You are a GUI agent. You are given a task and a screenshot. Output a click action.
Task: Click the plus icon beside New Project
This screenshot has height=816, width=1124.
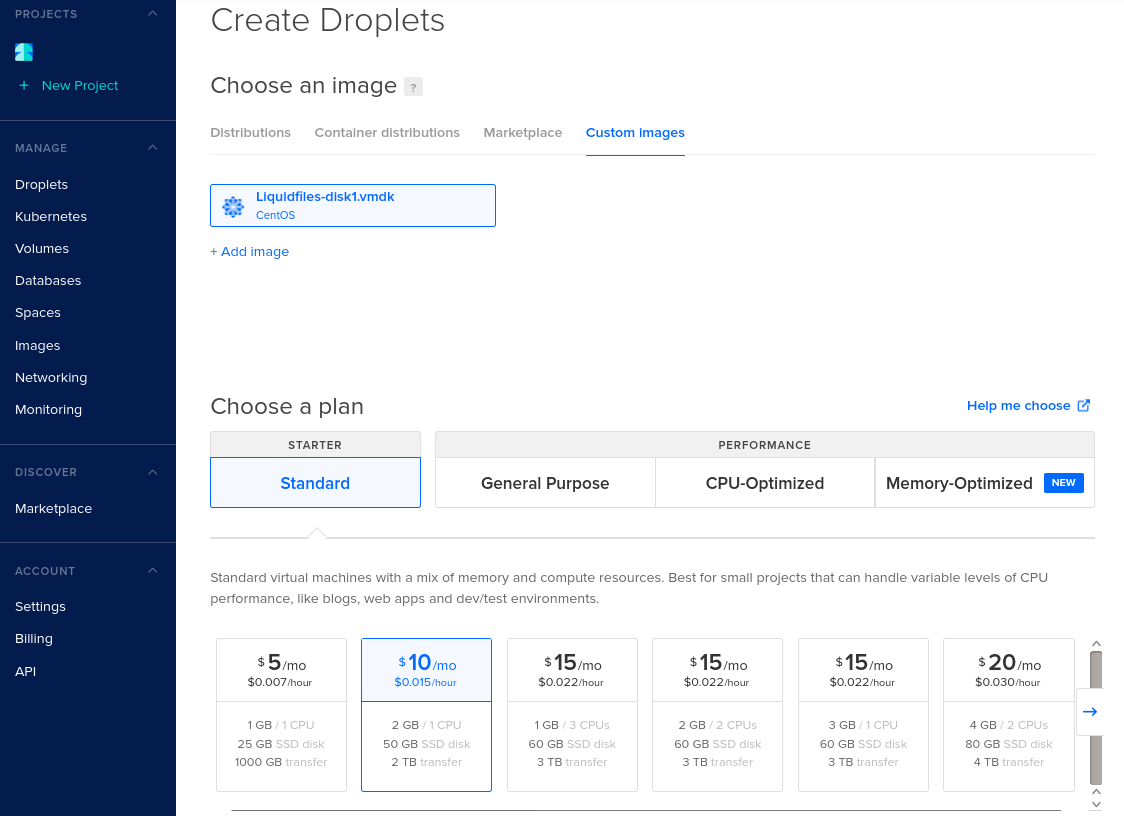click(25, 86)
